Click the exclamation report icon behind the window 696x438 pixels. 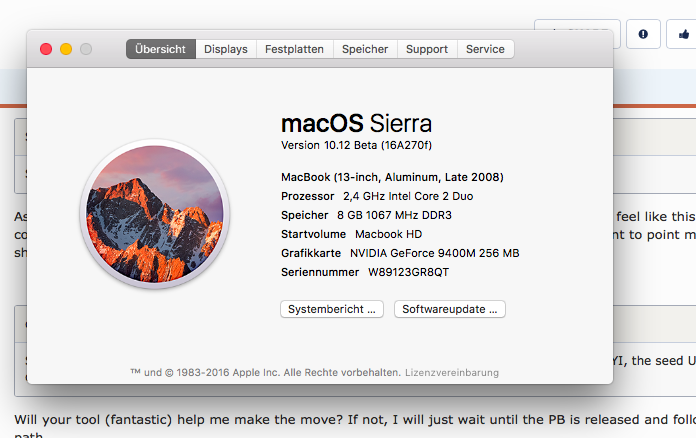click(x=643, y=34)
